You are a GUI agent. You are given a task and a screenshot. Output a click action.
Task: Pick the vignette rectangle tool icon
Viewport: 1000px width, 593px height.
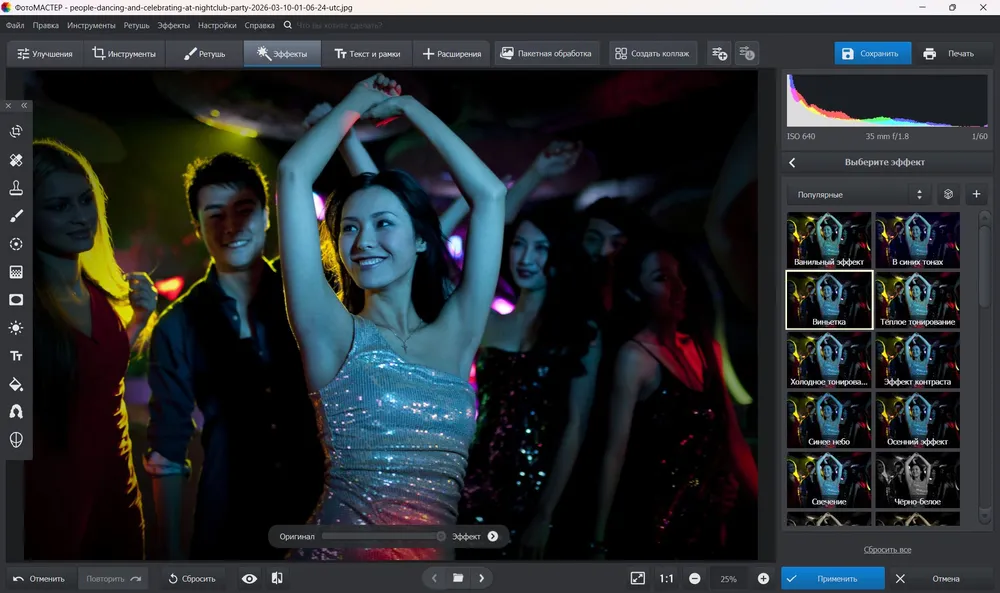pos(16,300)
